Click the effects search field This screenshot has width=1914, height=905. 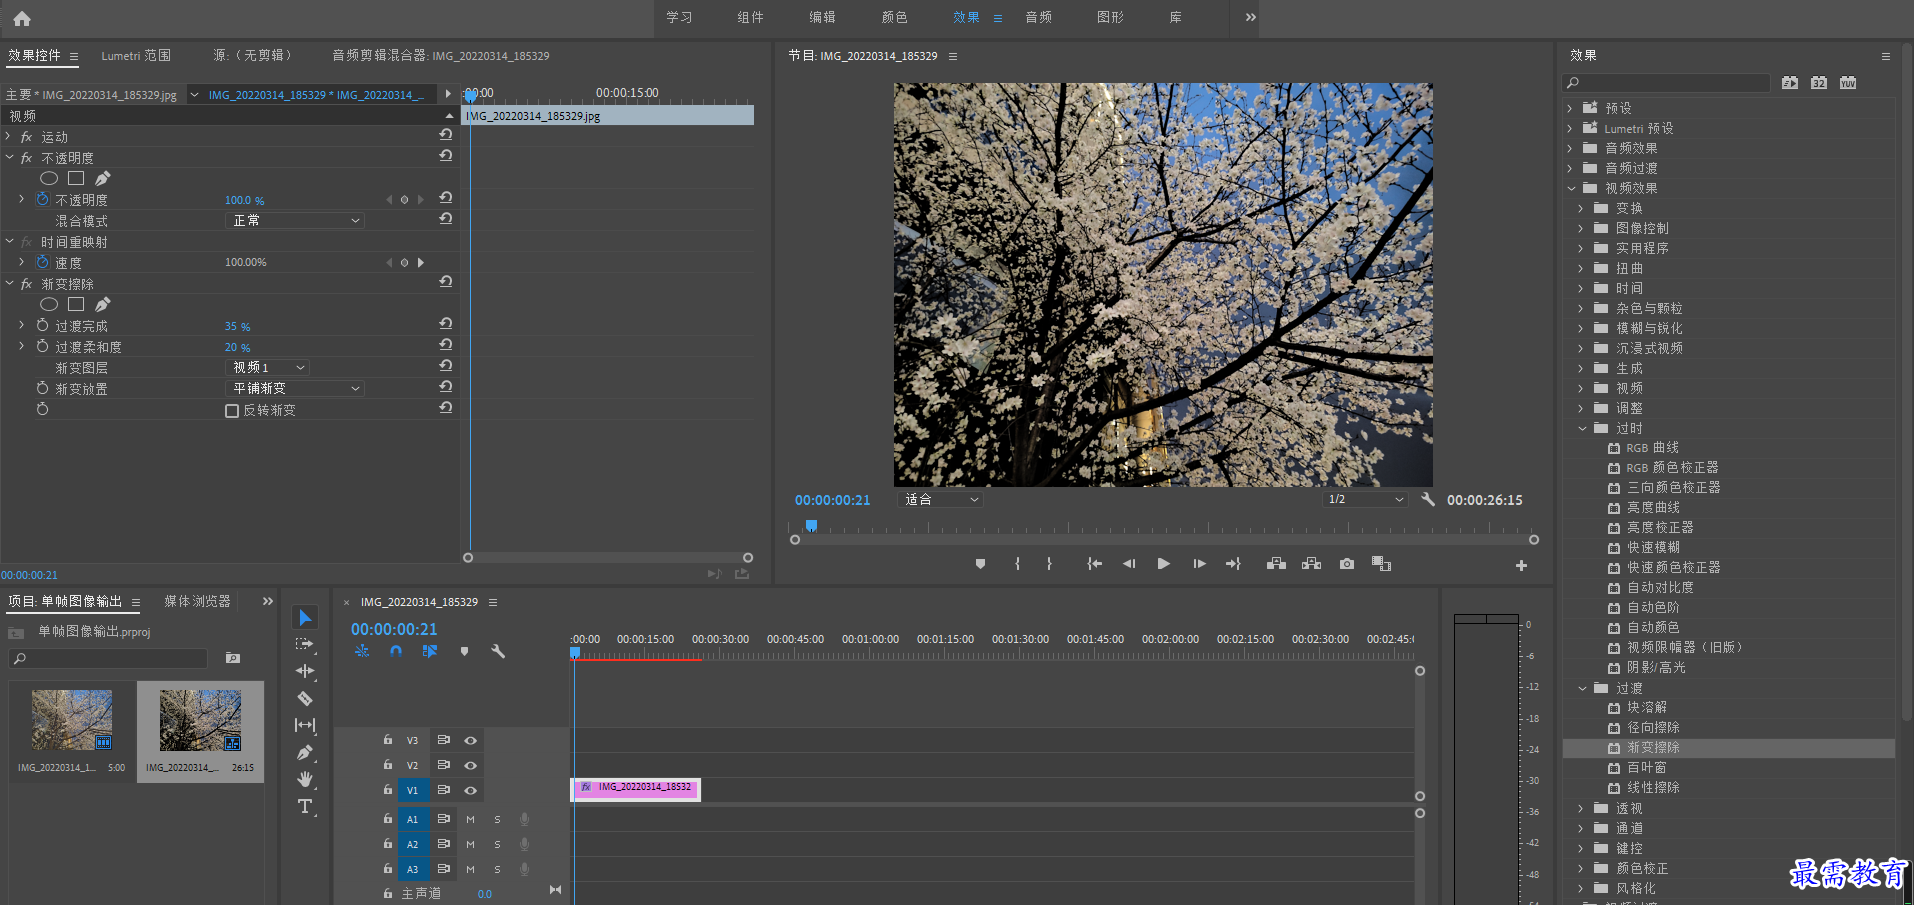[x=1667, y=83]
